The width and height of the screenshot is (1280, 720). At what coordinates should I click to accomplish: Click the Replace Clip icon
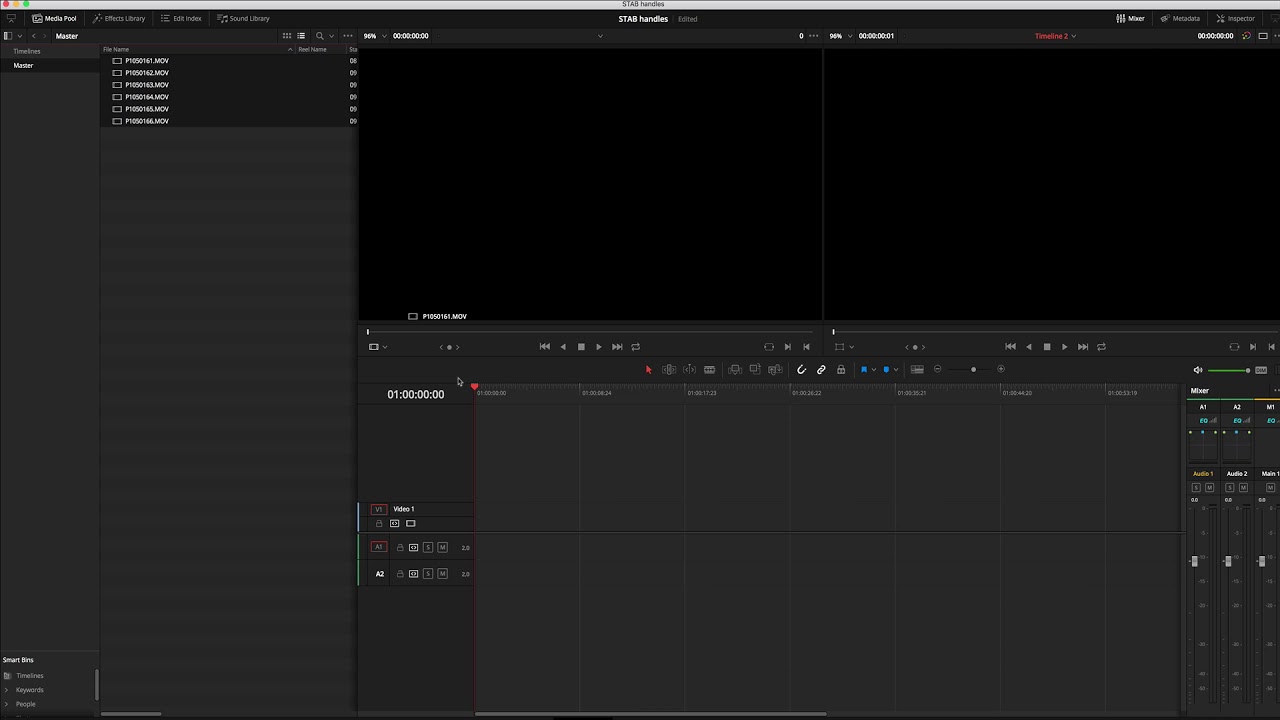tap(775, 370)
